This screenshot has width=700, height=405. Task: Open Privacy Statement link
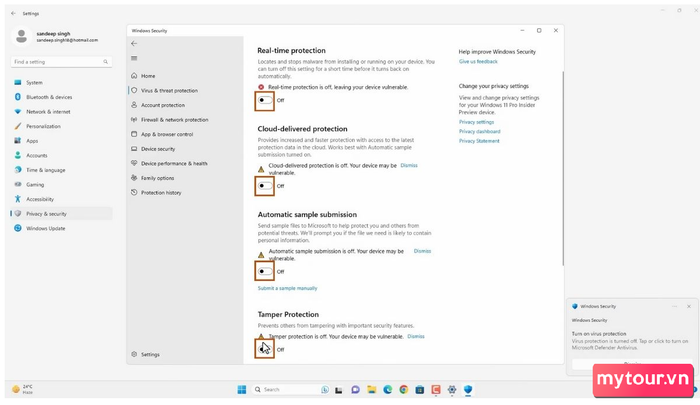point(479,141)
